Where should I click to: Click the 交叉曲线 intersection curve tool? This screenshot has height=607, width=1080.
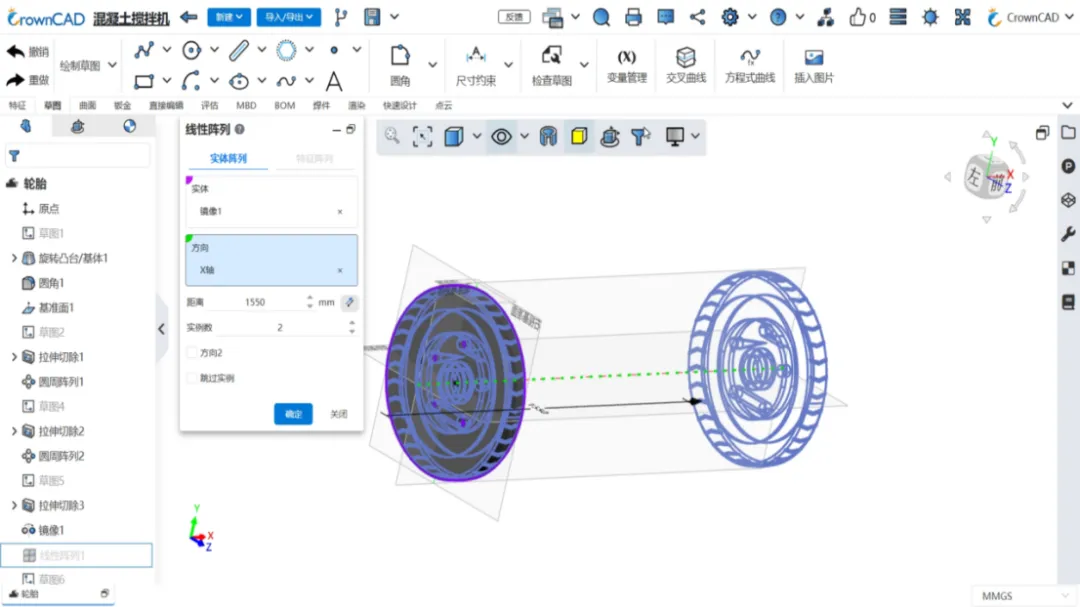click(686, 65)
